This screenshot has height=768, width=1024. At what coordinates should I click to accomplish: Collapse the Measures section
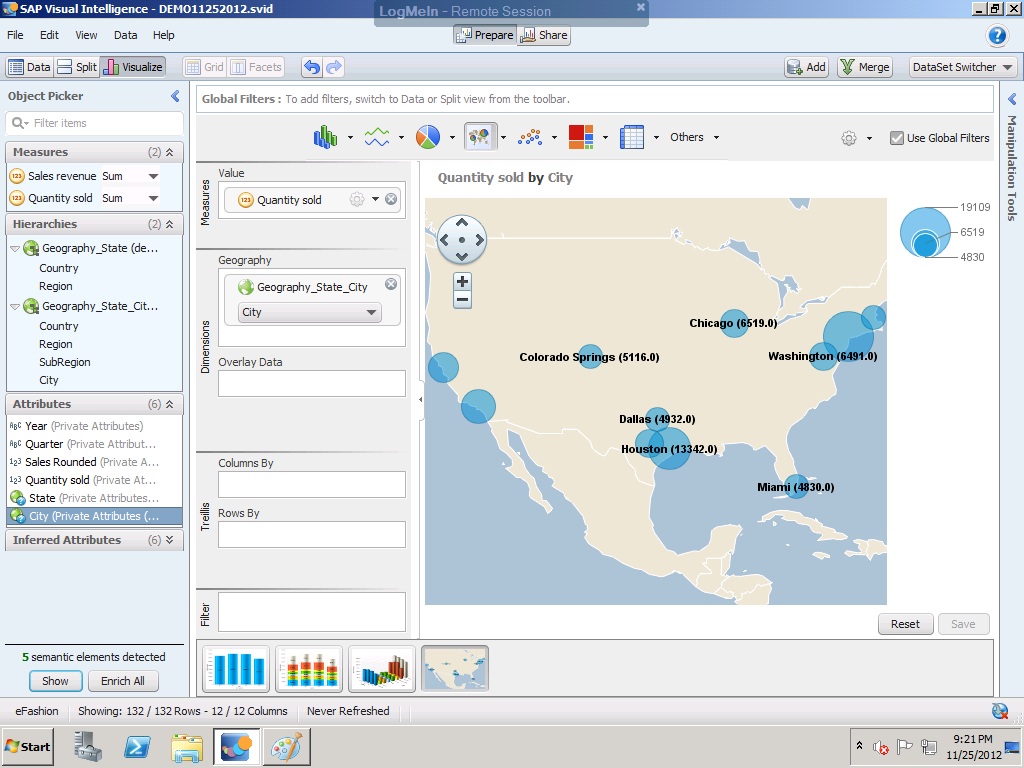coord(170,152)
